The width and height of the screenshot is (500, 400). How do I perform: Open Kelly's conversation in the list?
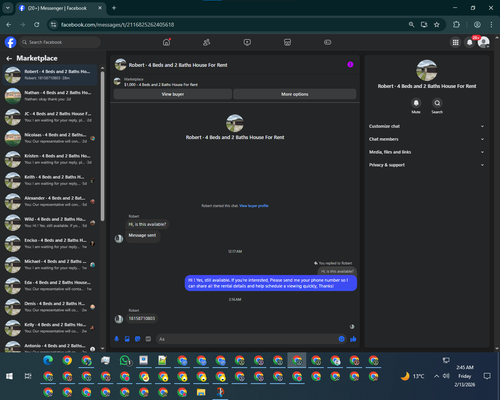50,328
